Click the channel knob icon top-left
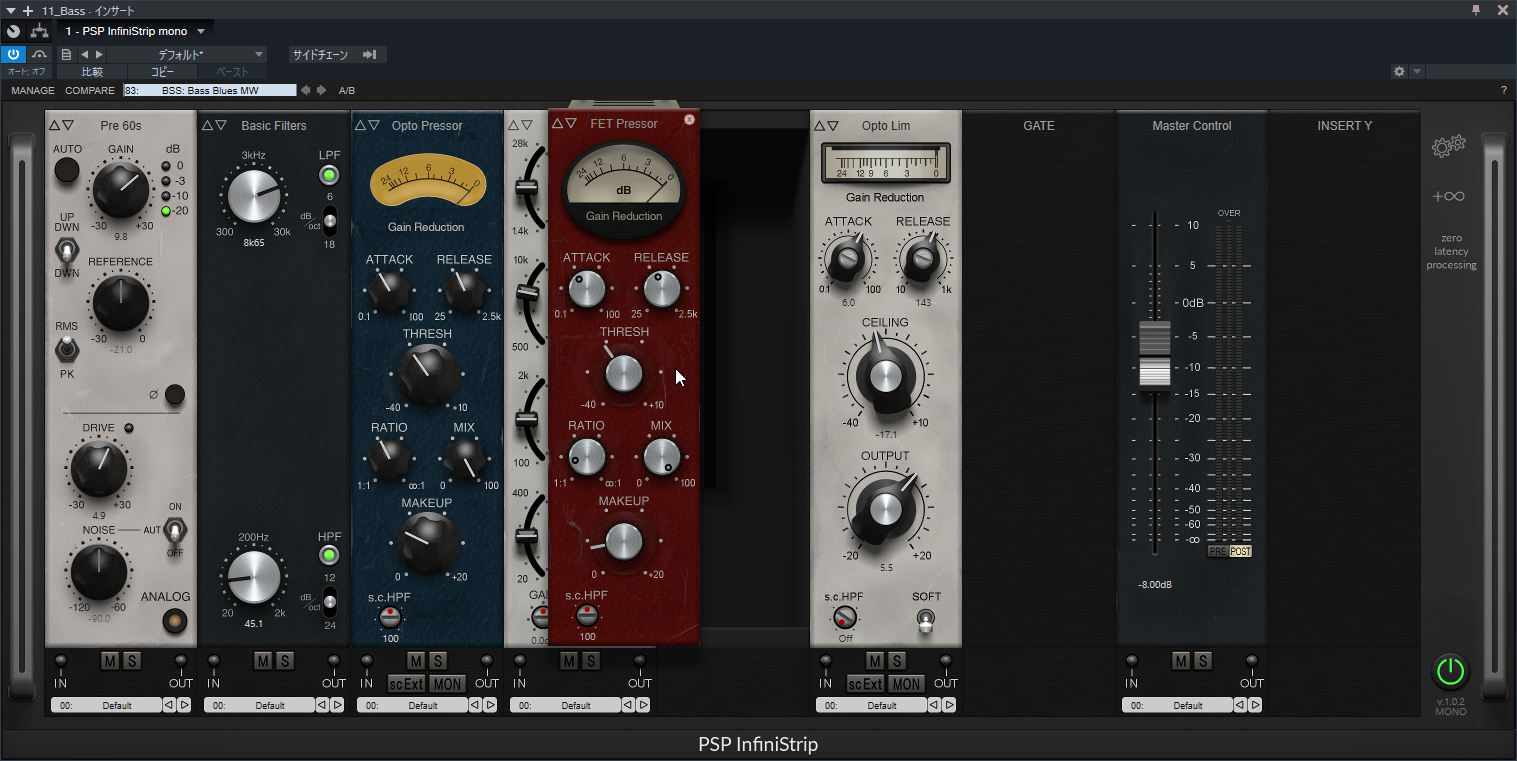 click(x=13, y=31)
